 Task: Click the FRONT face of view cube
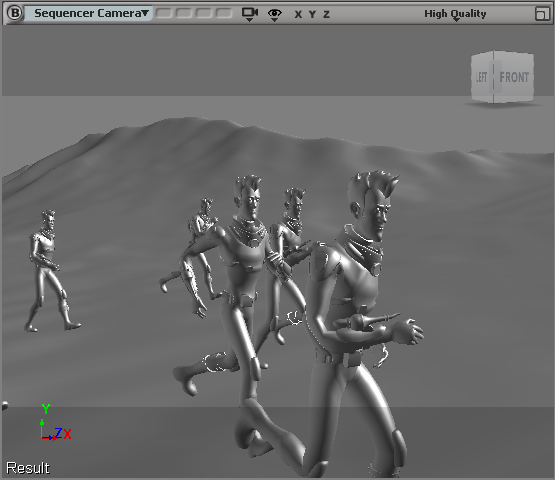(x=514, y=77)
